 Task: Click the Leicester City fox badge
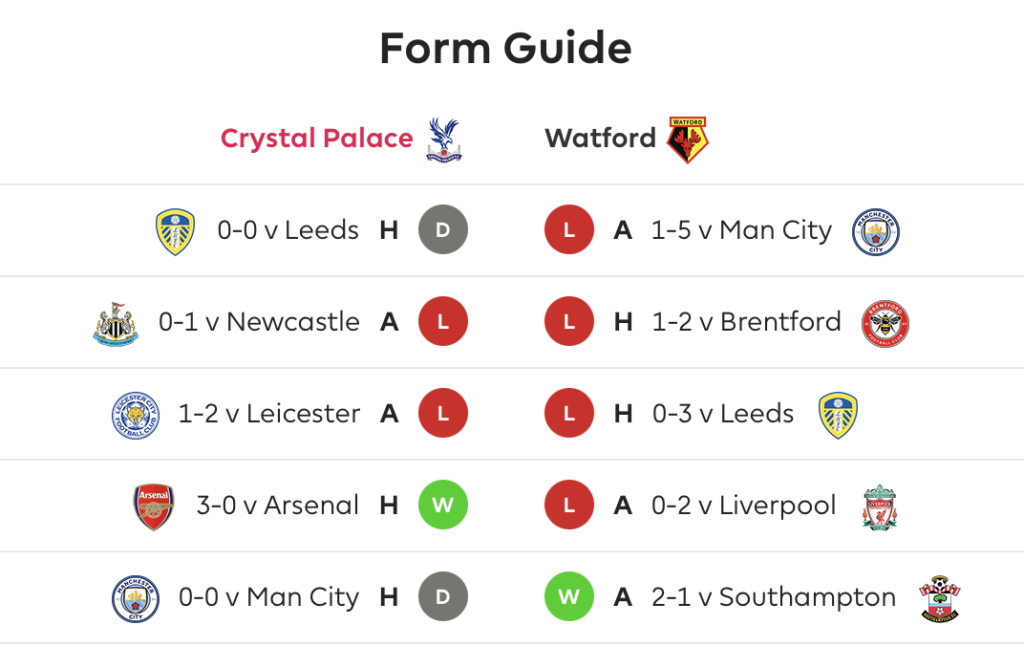click(x=135, y=415)
